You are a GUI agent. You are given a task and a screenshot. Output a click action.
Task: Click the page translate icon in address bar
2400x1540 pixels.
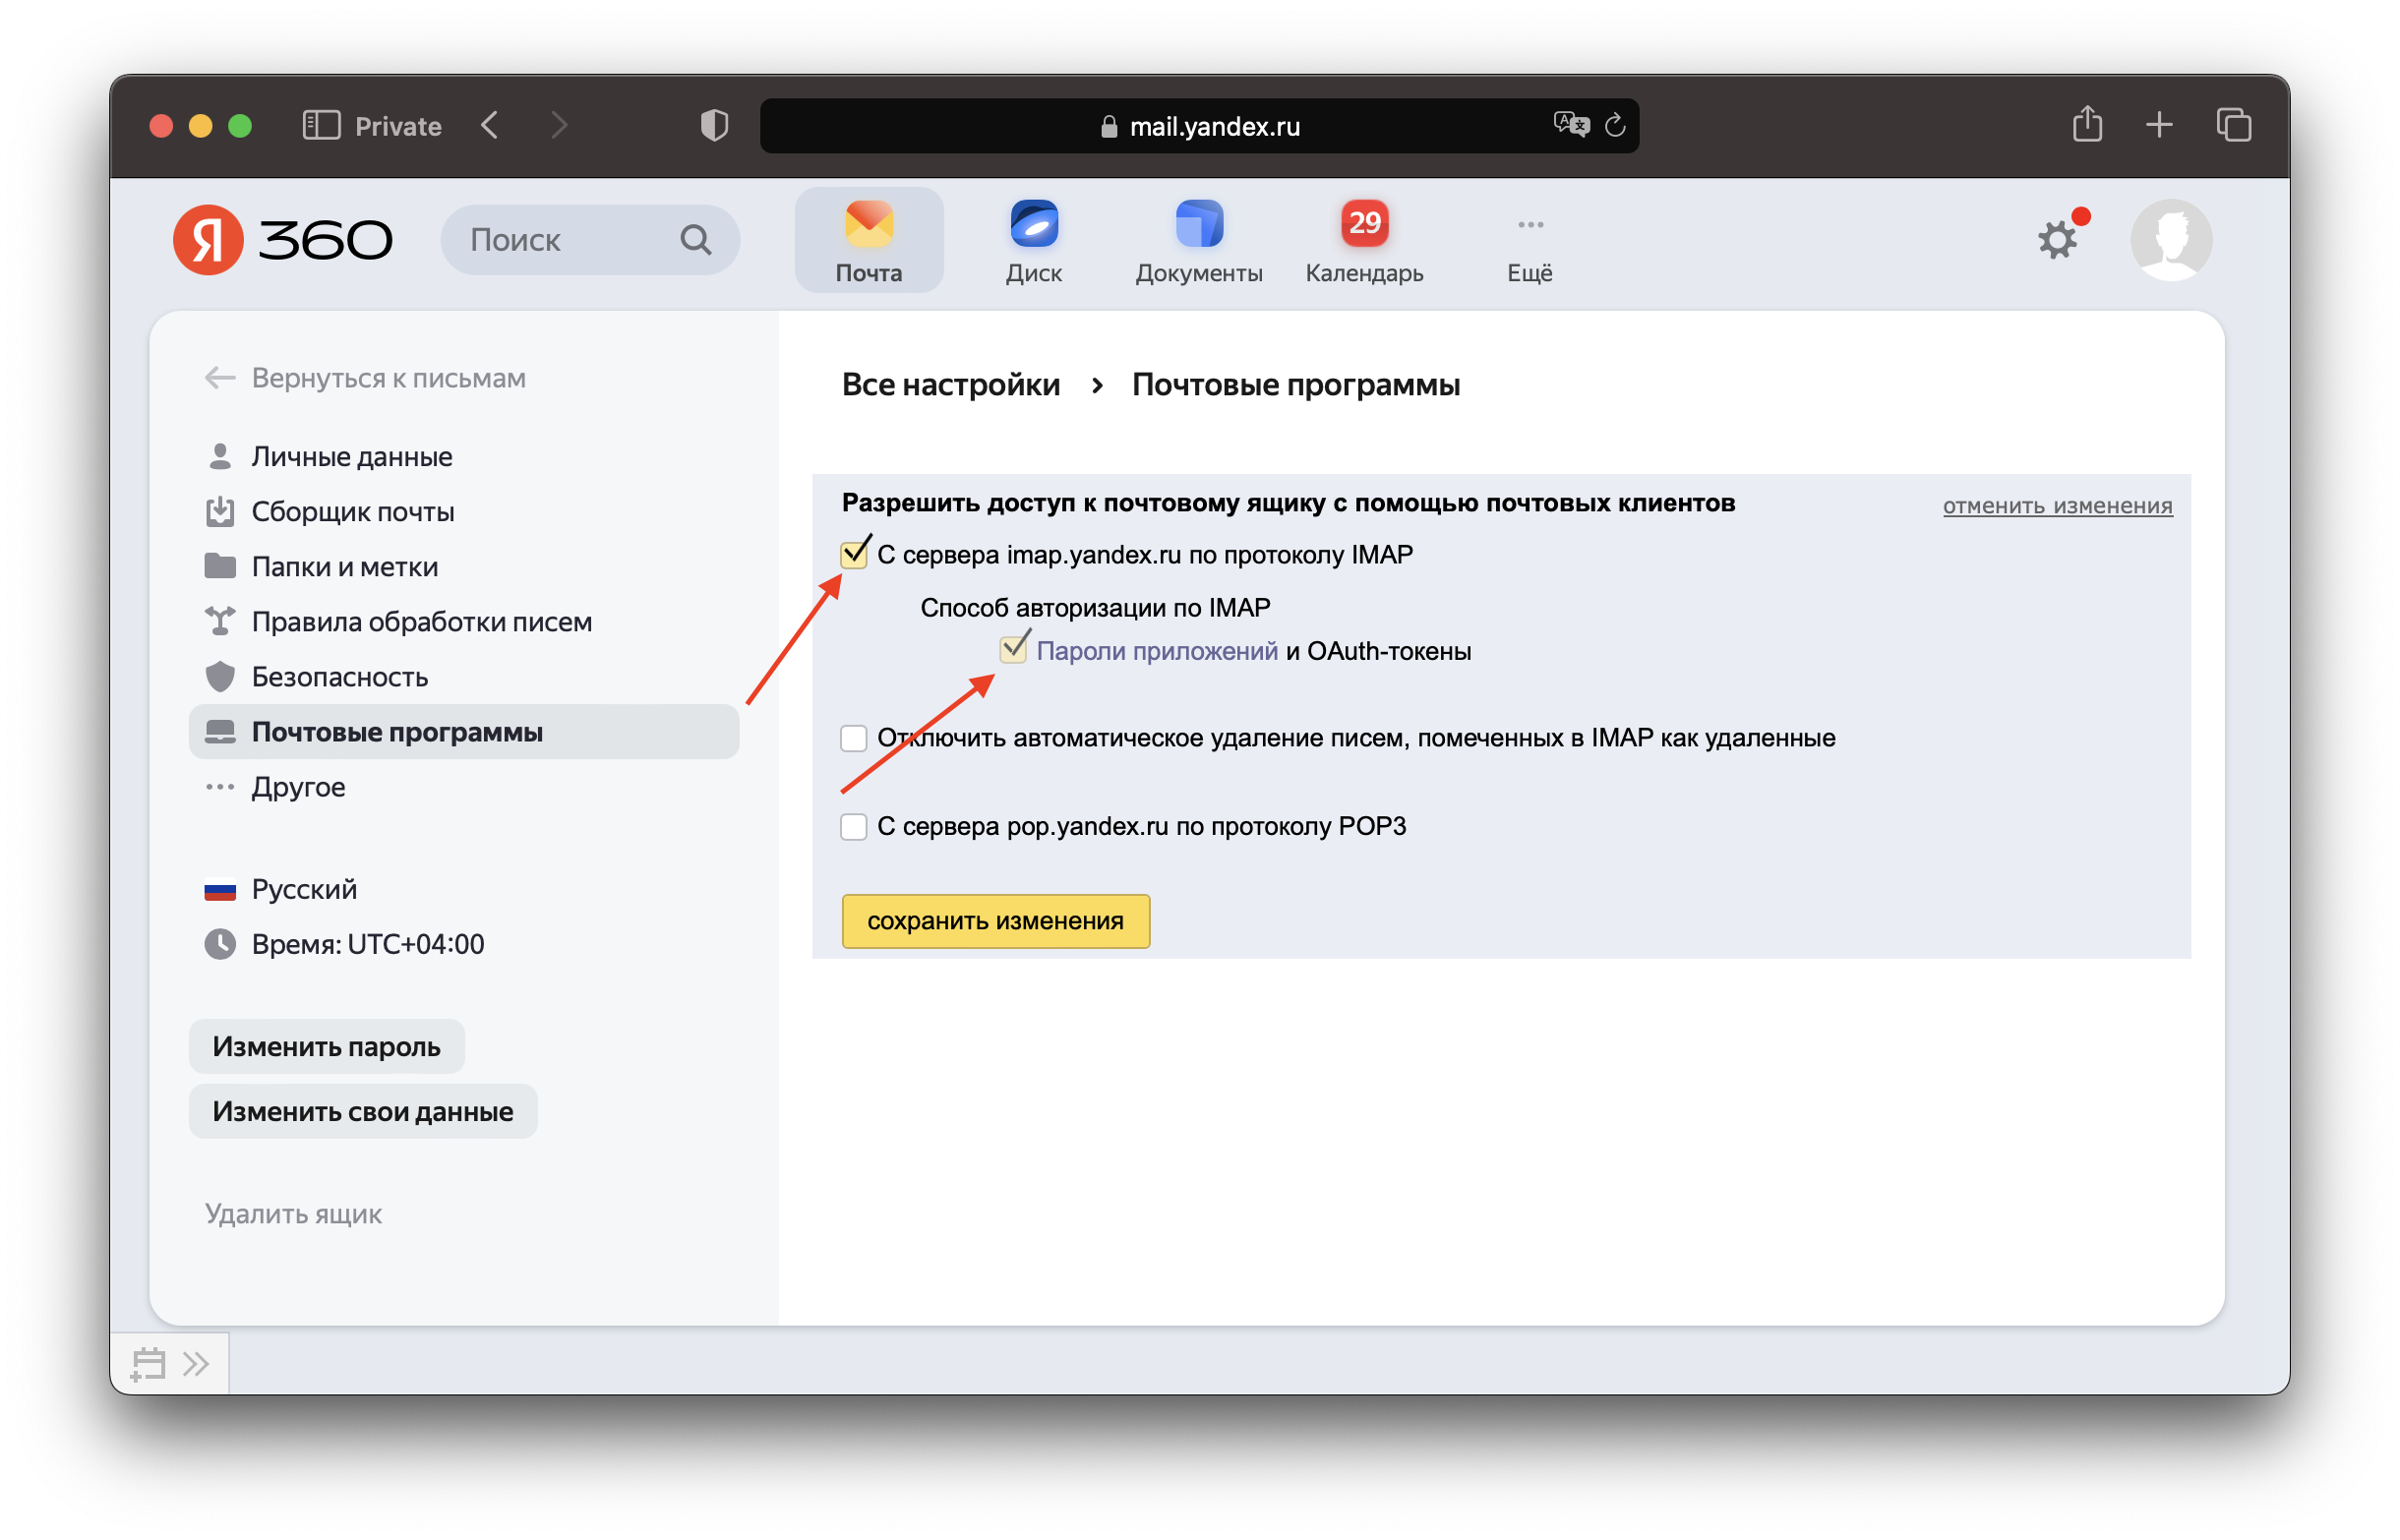(1570, 125)
